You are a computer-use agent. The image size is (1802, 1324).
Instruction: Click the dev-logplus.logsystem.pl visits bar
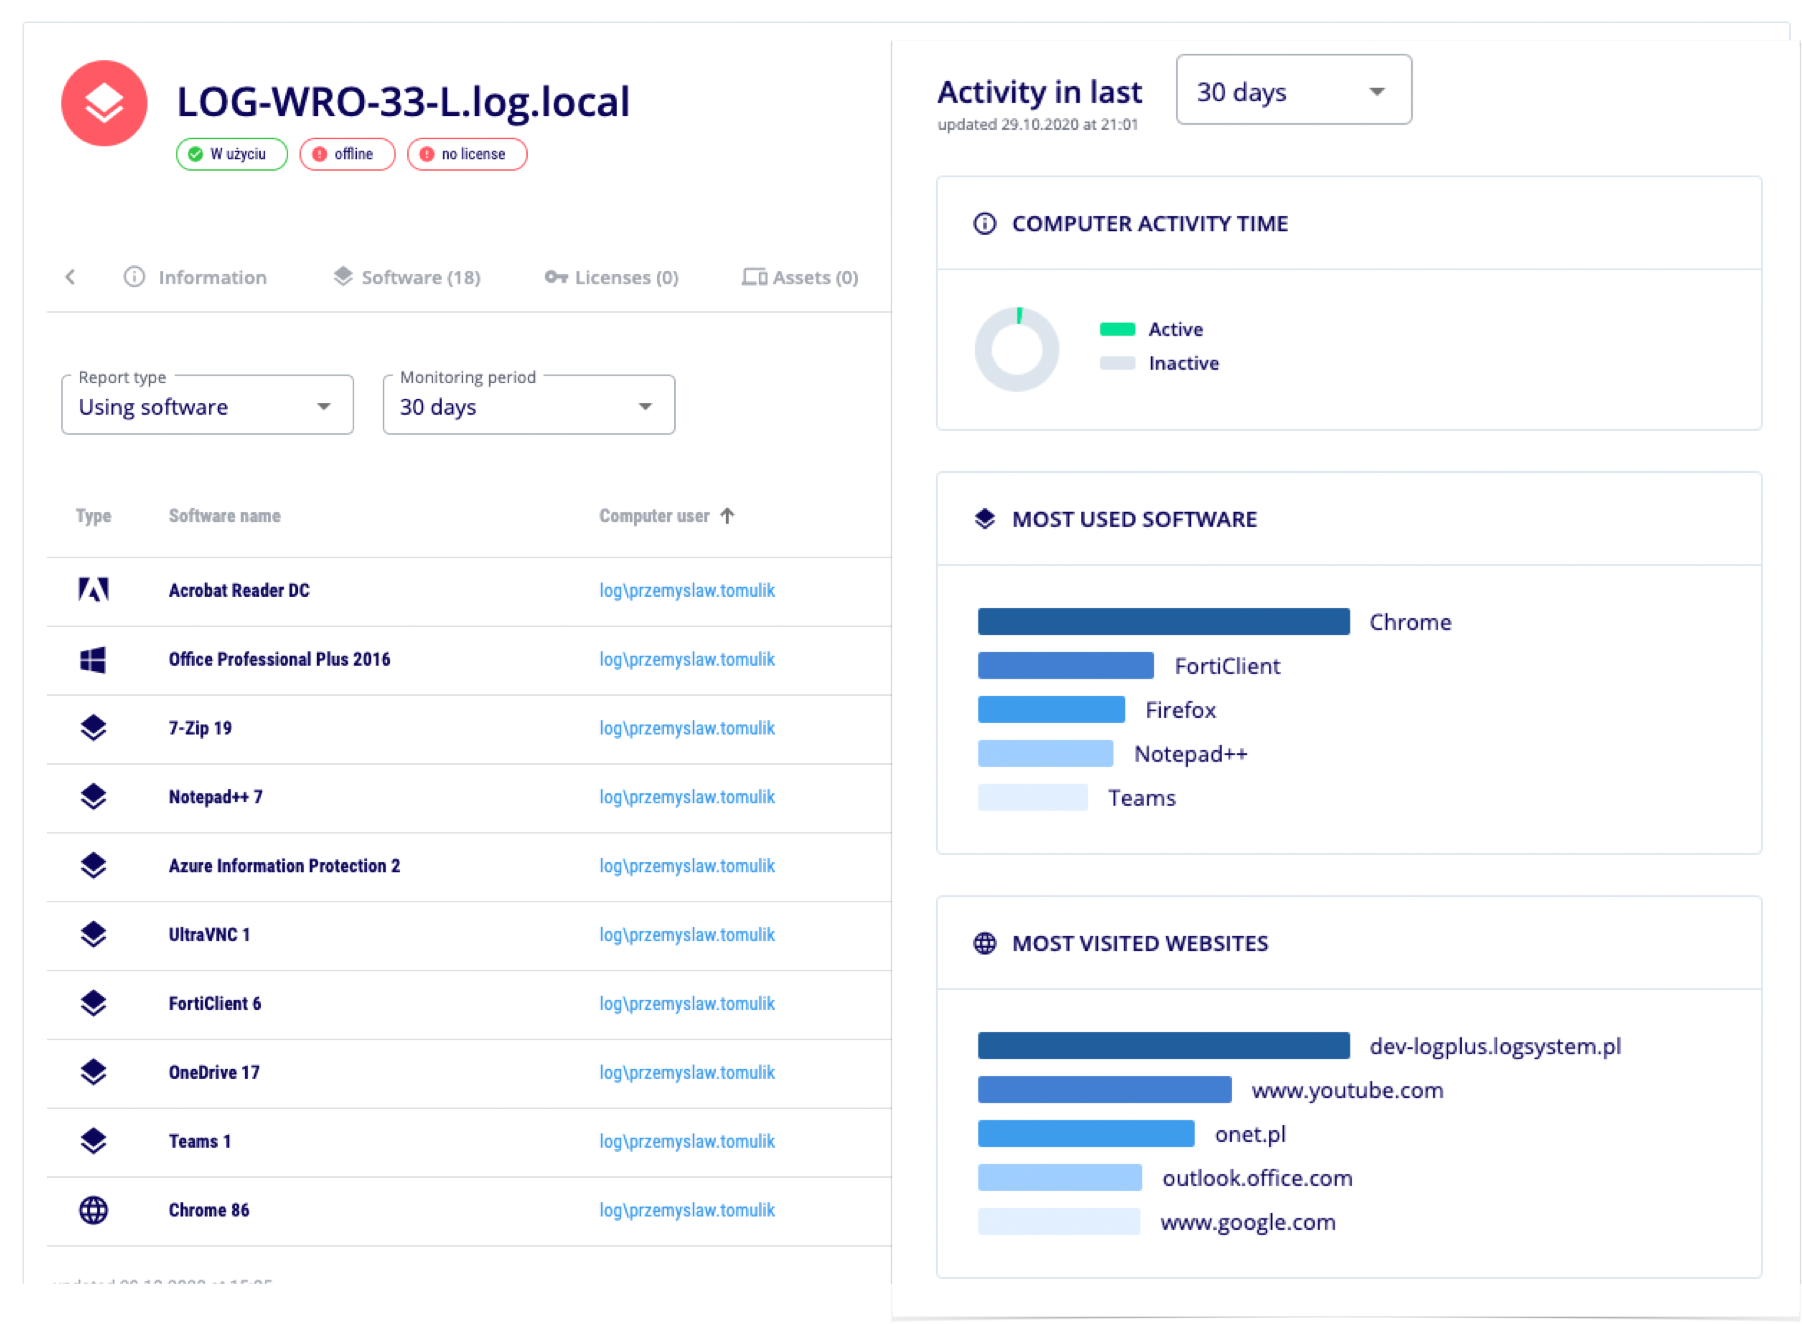pos(1164,1046)
